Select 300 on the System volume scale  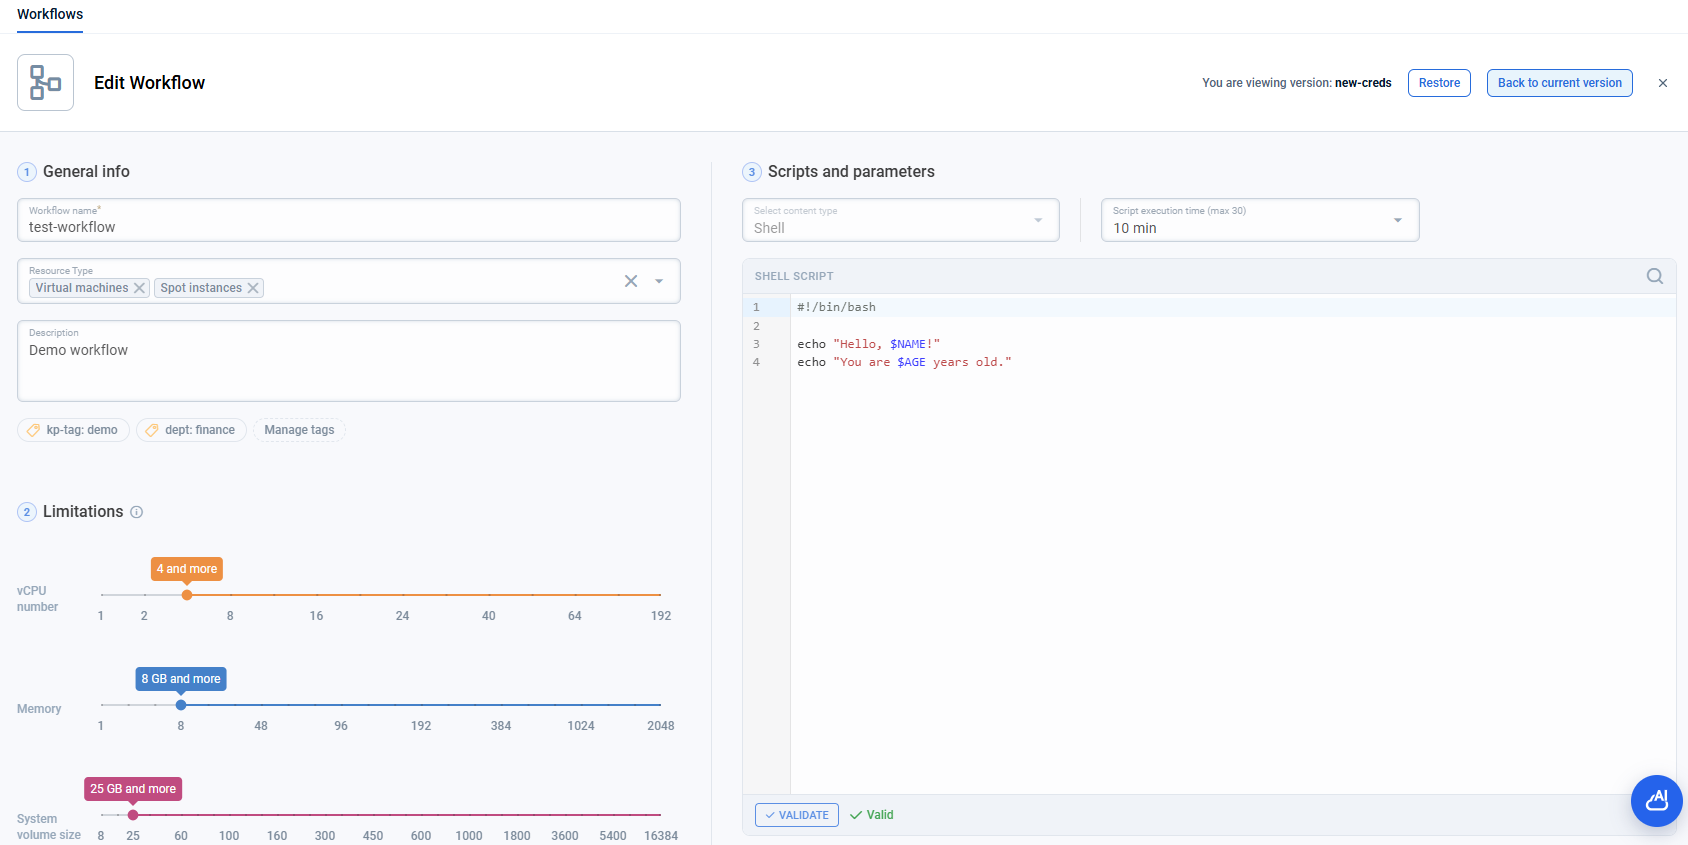[325, 836]
